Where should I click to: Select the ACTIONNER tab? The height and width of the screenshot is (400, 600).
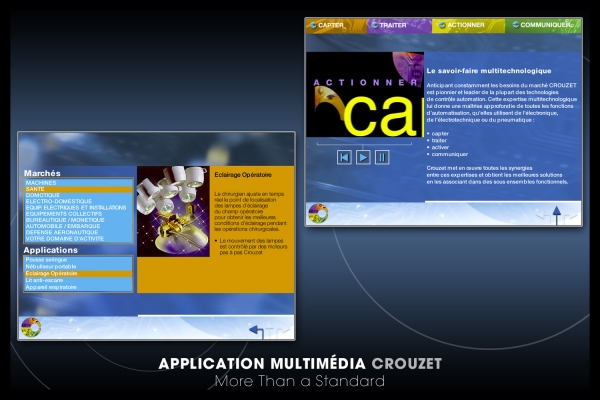[460, 25]
